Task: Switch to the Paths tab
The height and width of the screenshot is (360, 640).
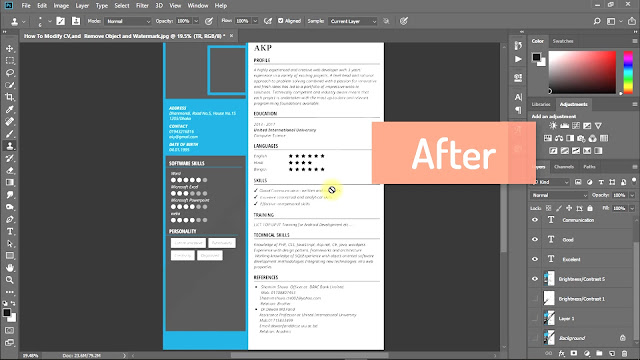Action: click(x=589, y=167)
